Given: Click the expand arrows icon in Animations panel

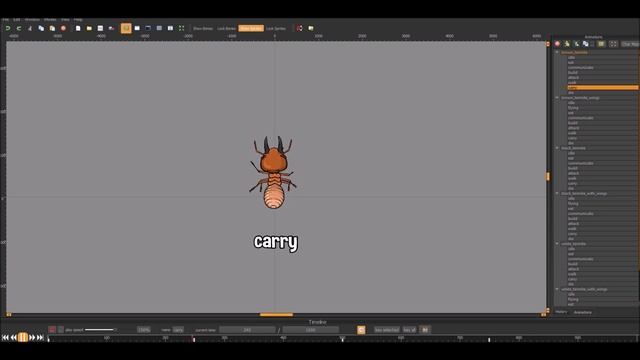Looking at the screenshot, I should tap(613, 44).
